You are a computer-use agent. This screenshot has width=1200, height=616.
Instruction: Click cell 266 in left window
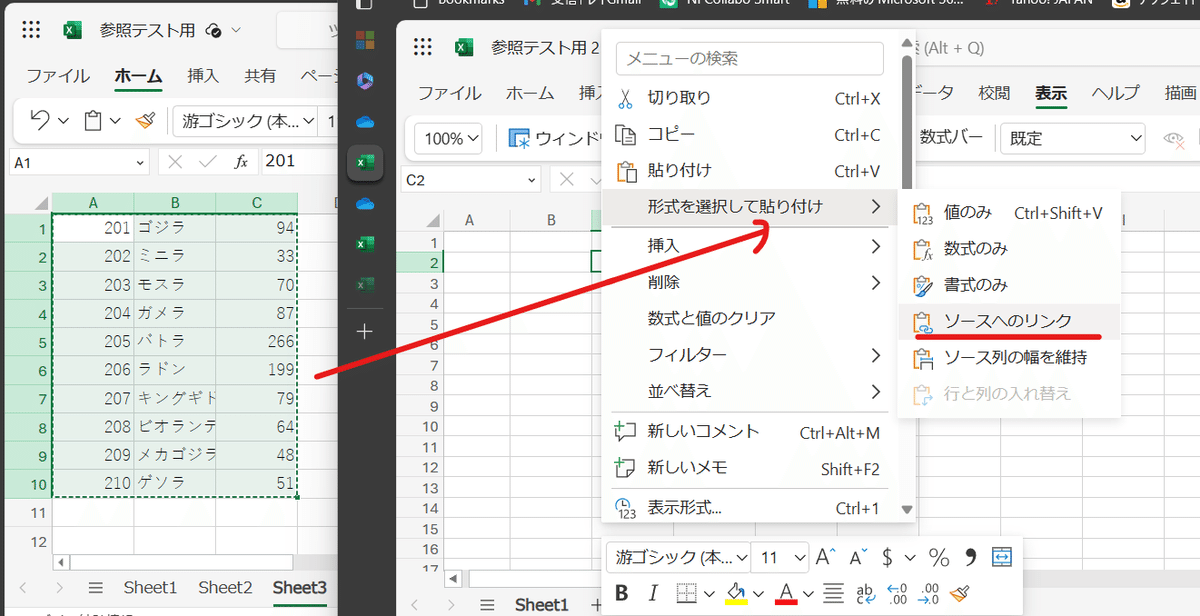point(257,341)
